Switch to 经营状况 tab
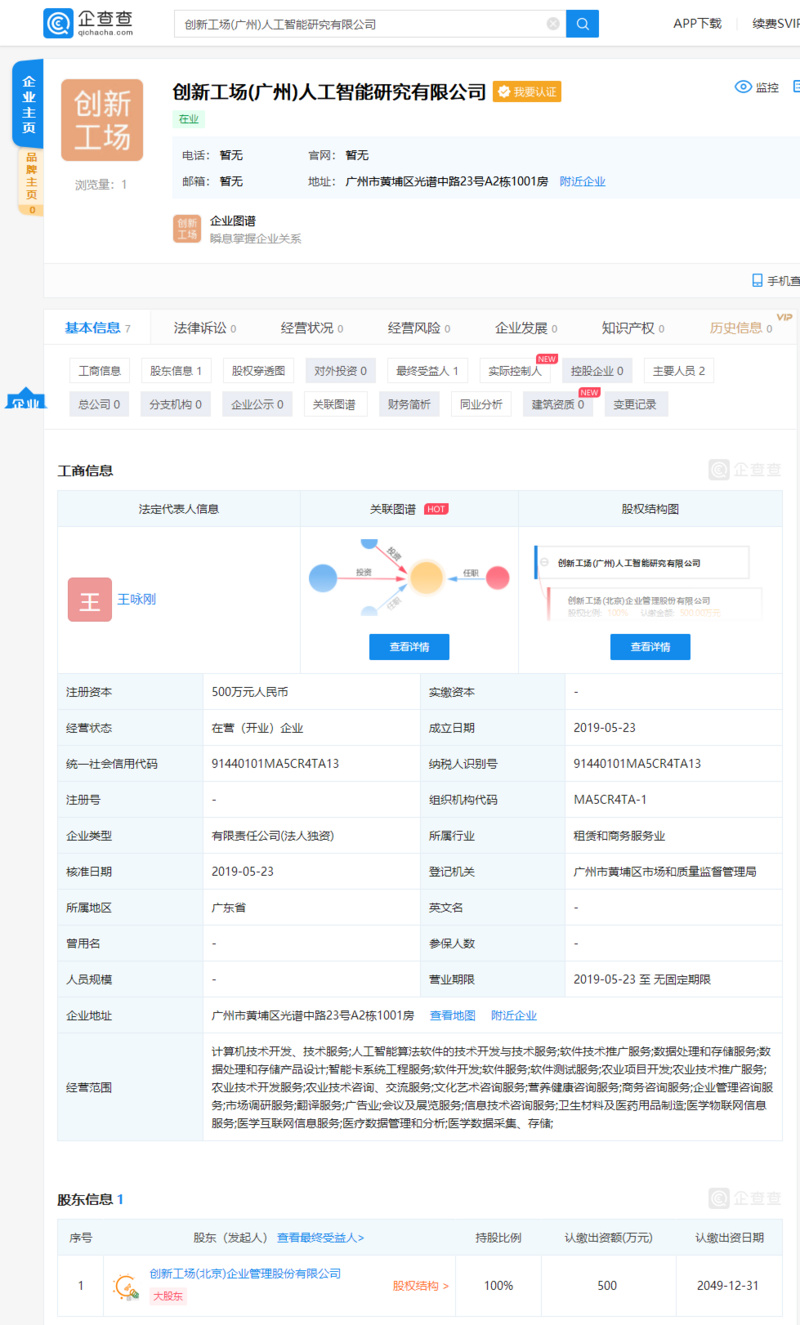Screen dimensions: 800x1325 tap(312, 328)
